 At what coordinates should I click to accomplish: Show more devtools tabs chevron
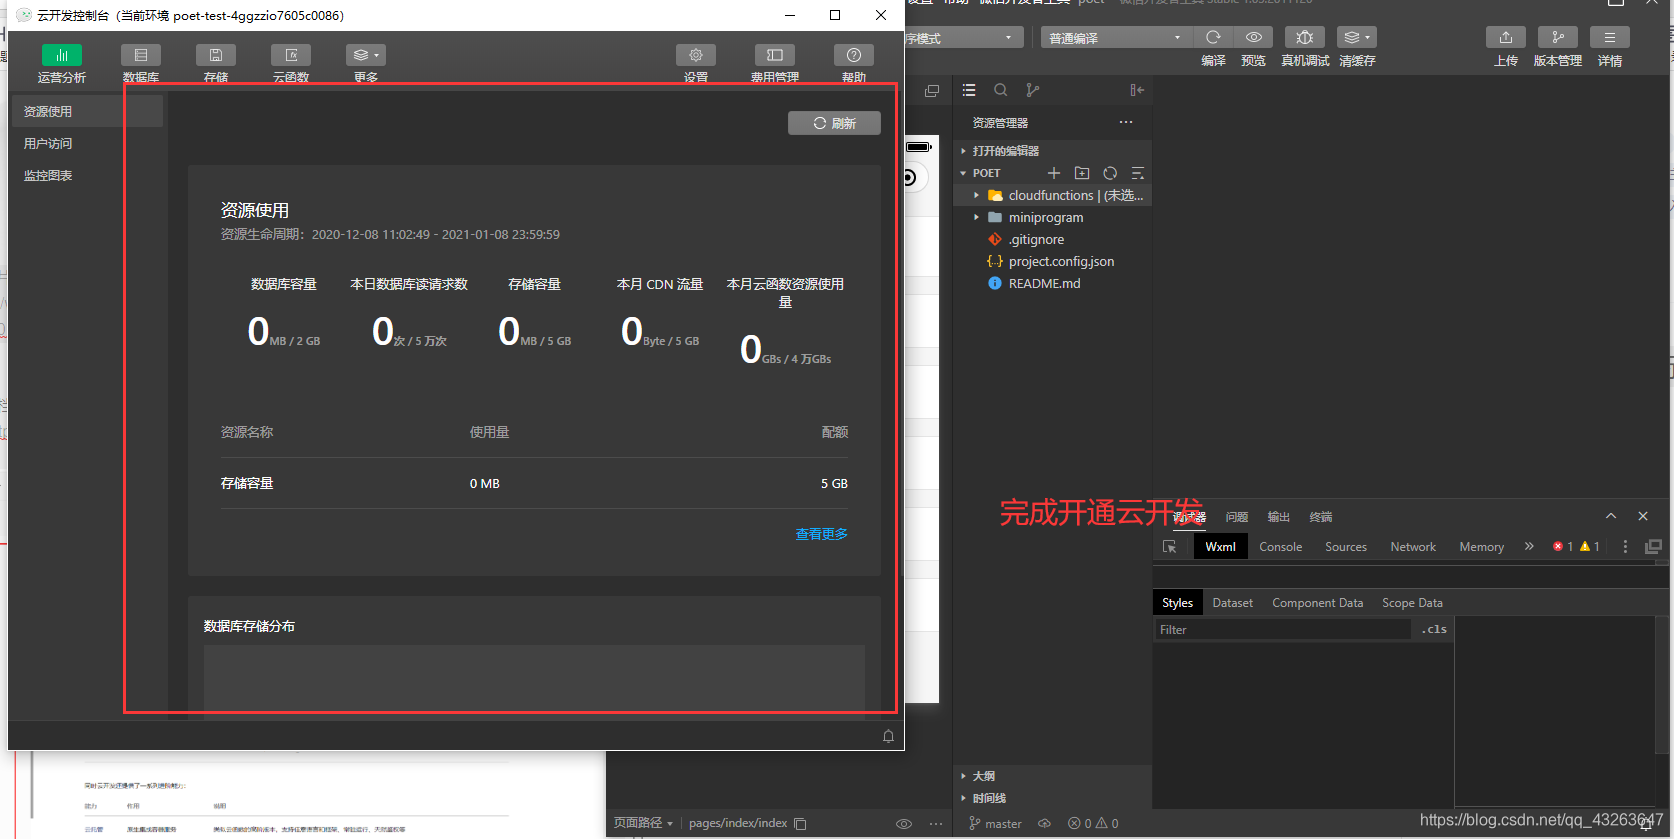tap(1529, 546)
